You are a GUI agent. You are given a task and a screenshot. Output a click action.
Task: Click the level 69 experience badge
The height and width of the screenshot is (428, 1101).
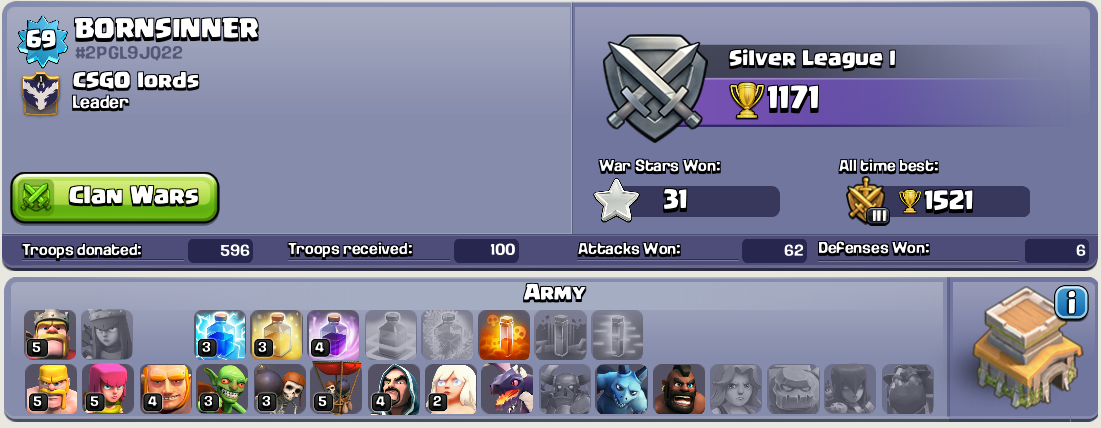click(x=42, y=39)
